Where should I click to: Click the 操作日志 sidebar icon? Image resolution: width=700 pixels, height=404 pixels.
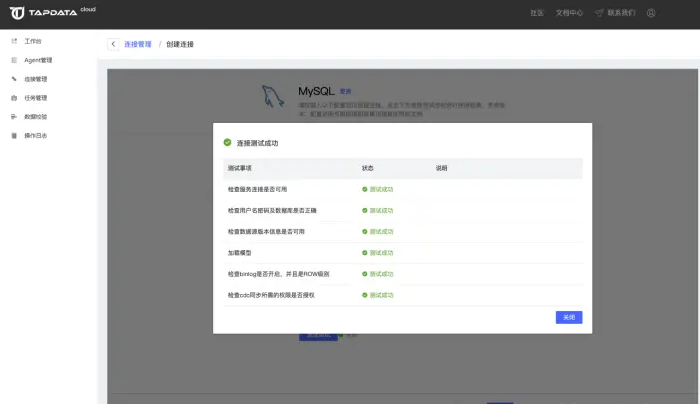pos(13,135)
